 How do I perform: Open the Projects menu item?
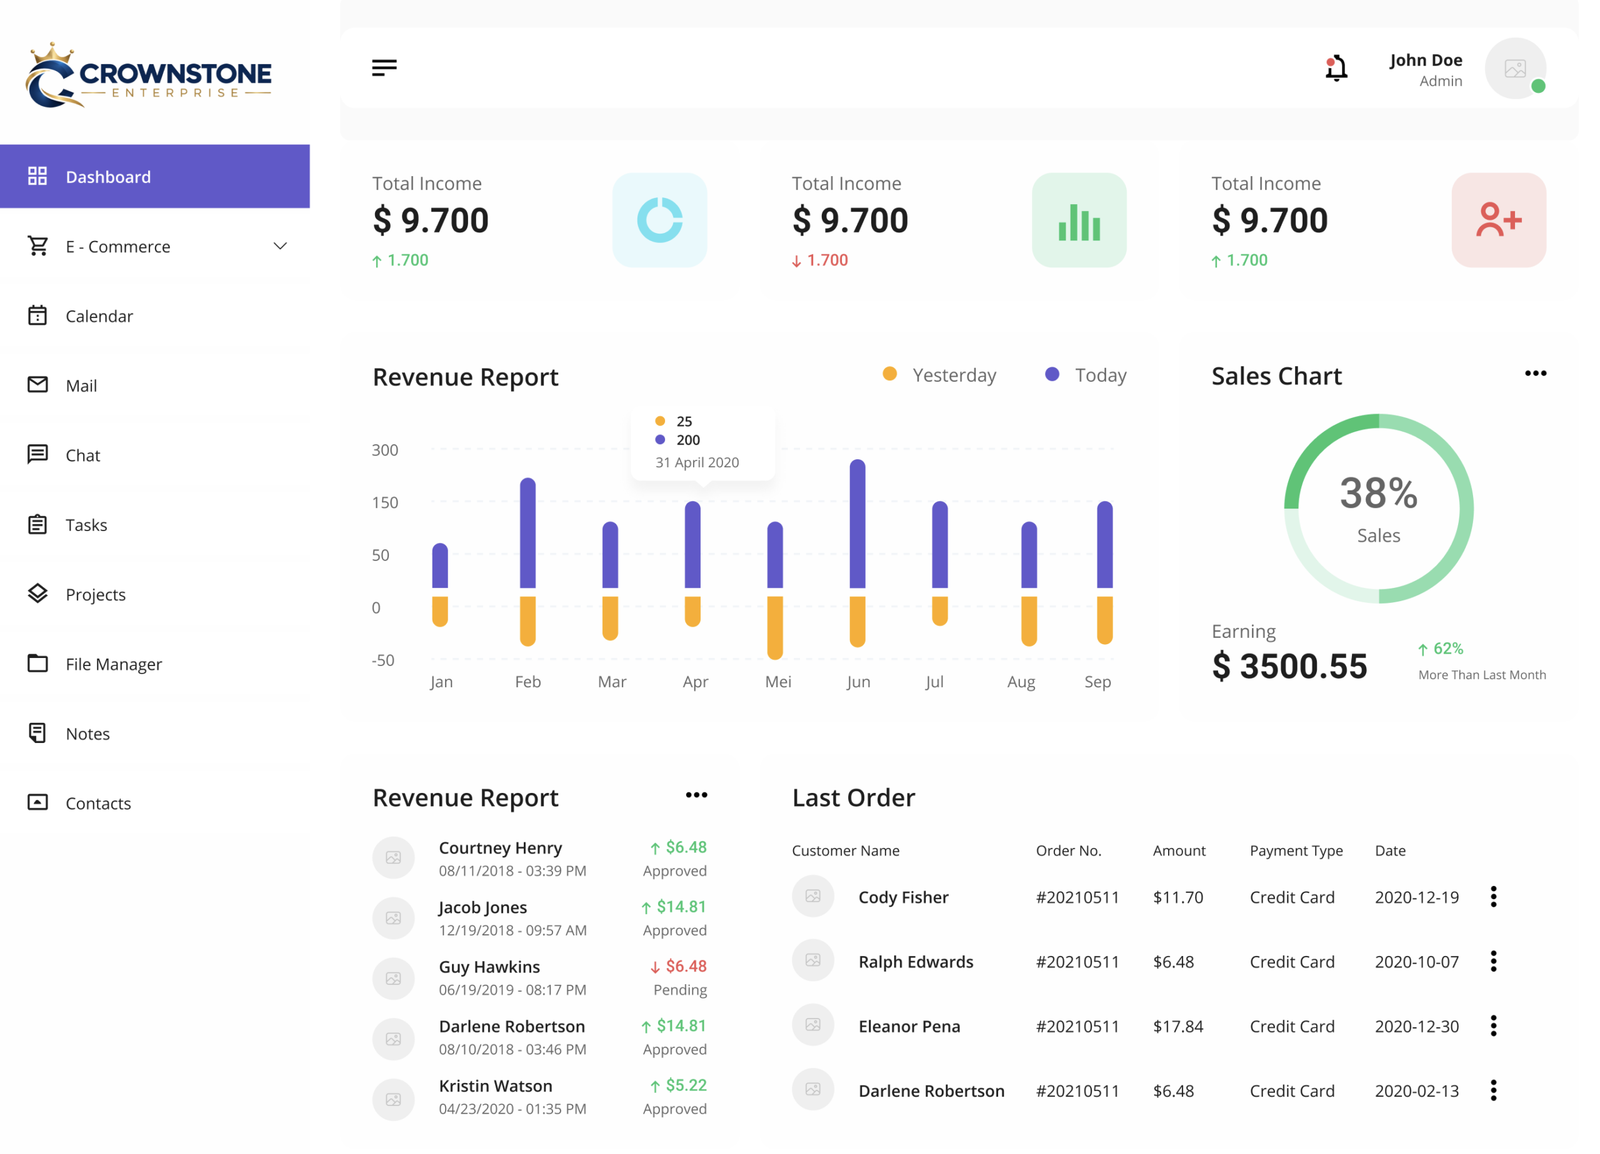point(155,593)
